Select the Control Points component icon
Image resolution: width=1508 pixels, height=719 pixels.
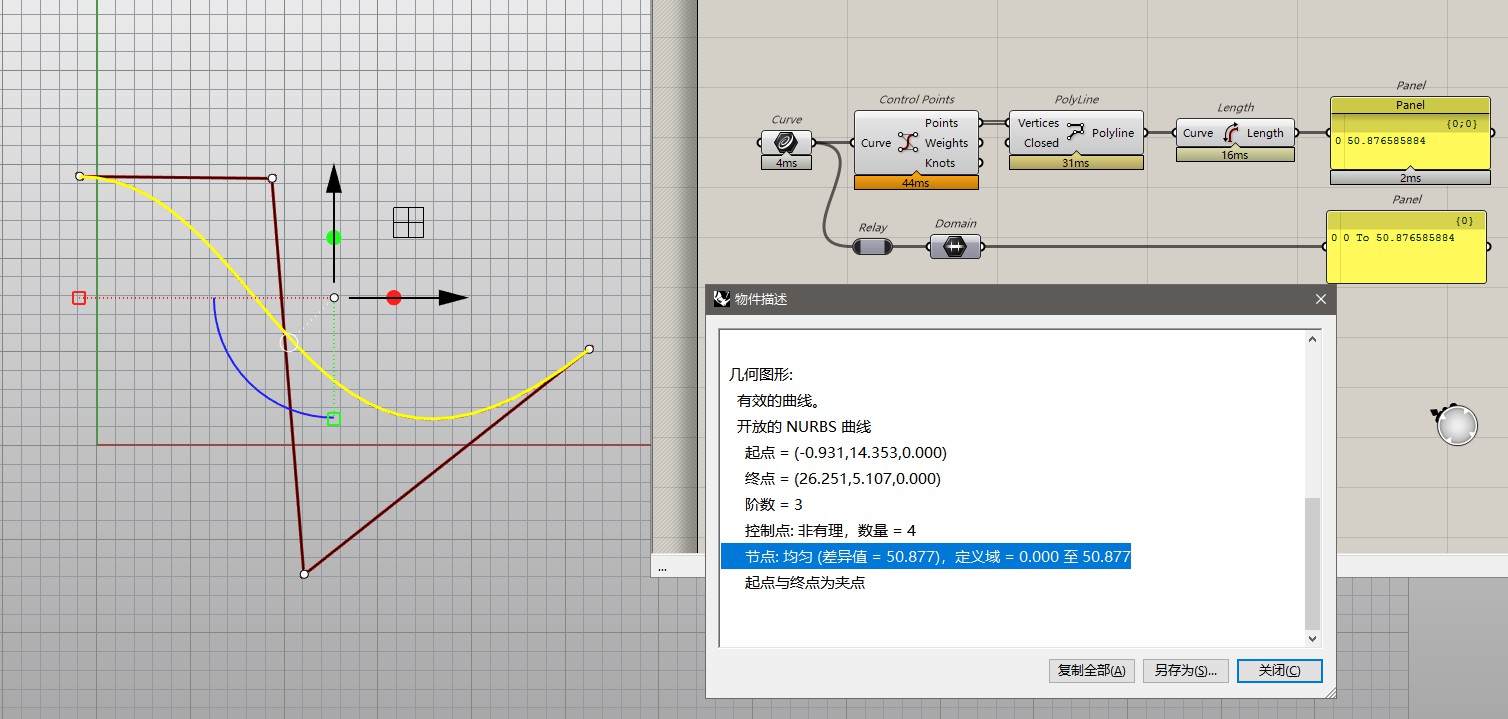(x=908, y=142)
